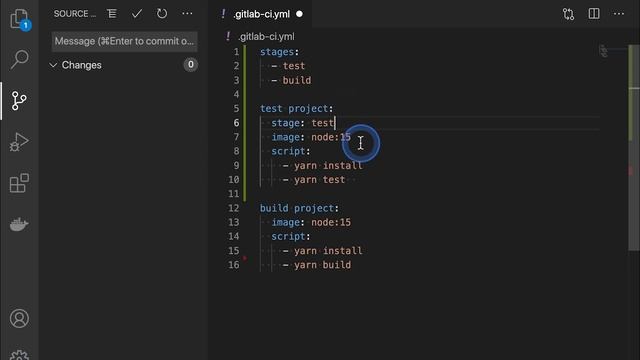
Task: Click 'yarn test' on line 10
Action: pyautogui.click(x=320, y=180)
